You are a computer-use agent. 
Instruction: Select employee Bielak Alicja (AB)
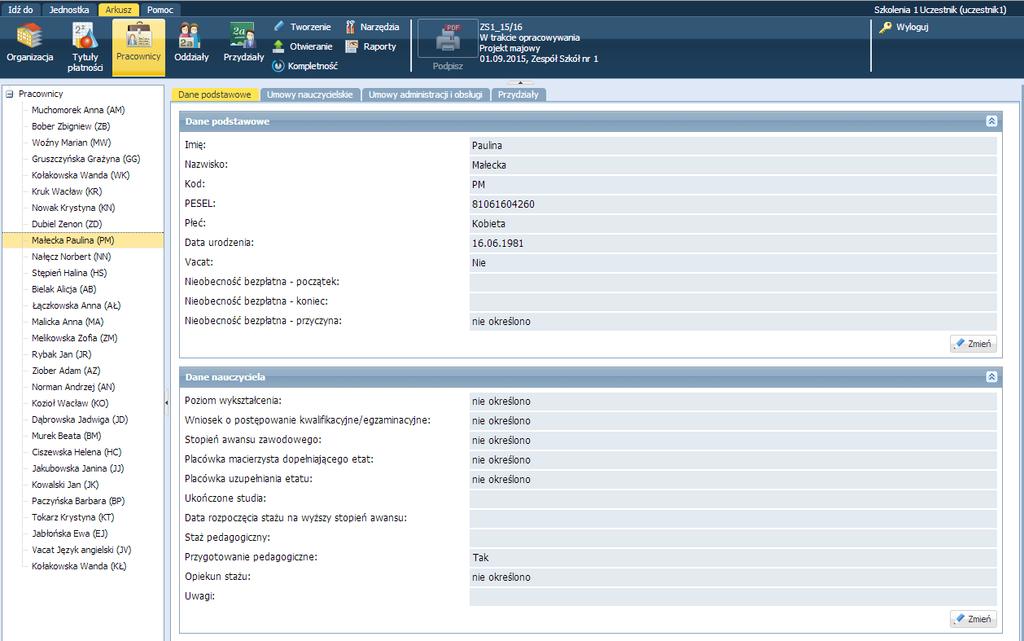click(64, 290)
